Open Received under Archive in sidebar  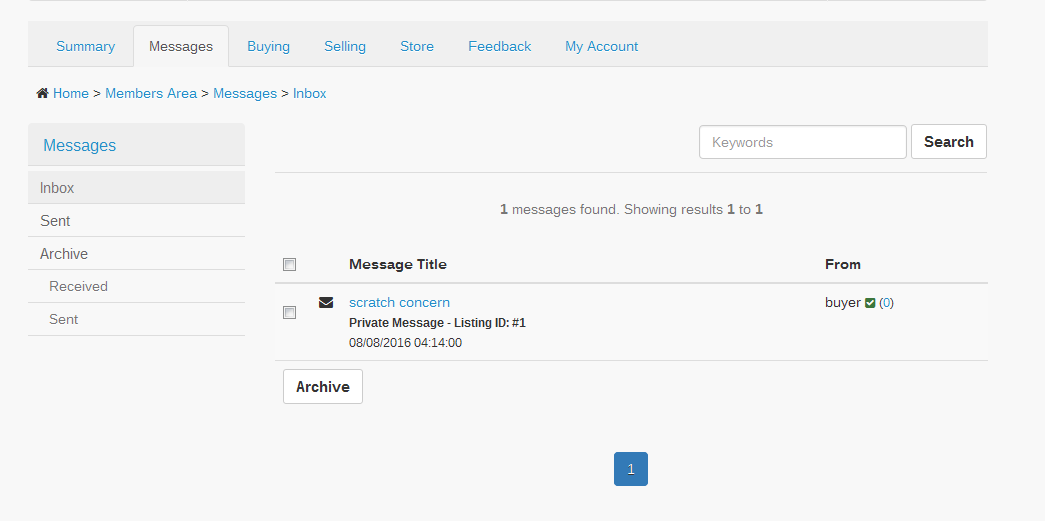coord(78,286)
